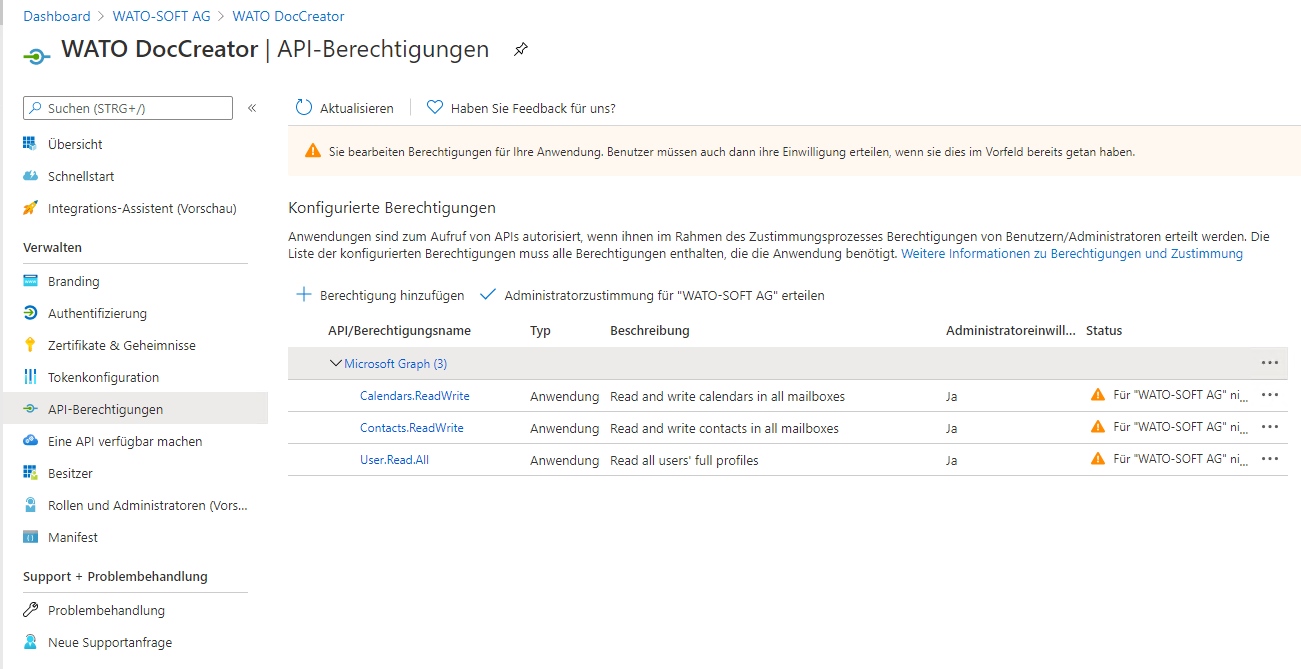Screen dimensions: 1301x669
Task: Click the pin icon beside the page title
Action: pyautogui.click(x=520, y=50)
